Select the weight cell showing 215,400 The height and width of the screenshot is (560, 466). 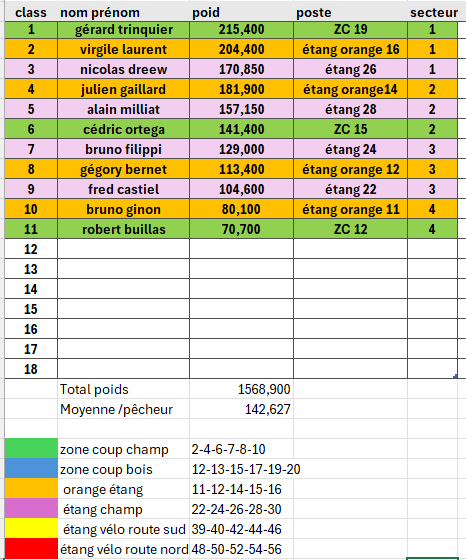click(241, 30)
